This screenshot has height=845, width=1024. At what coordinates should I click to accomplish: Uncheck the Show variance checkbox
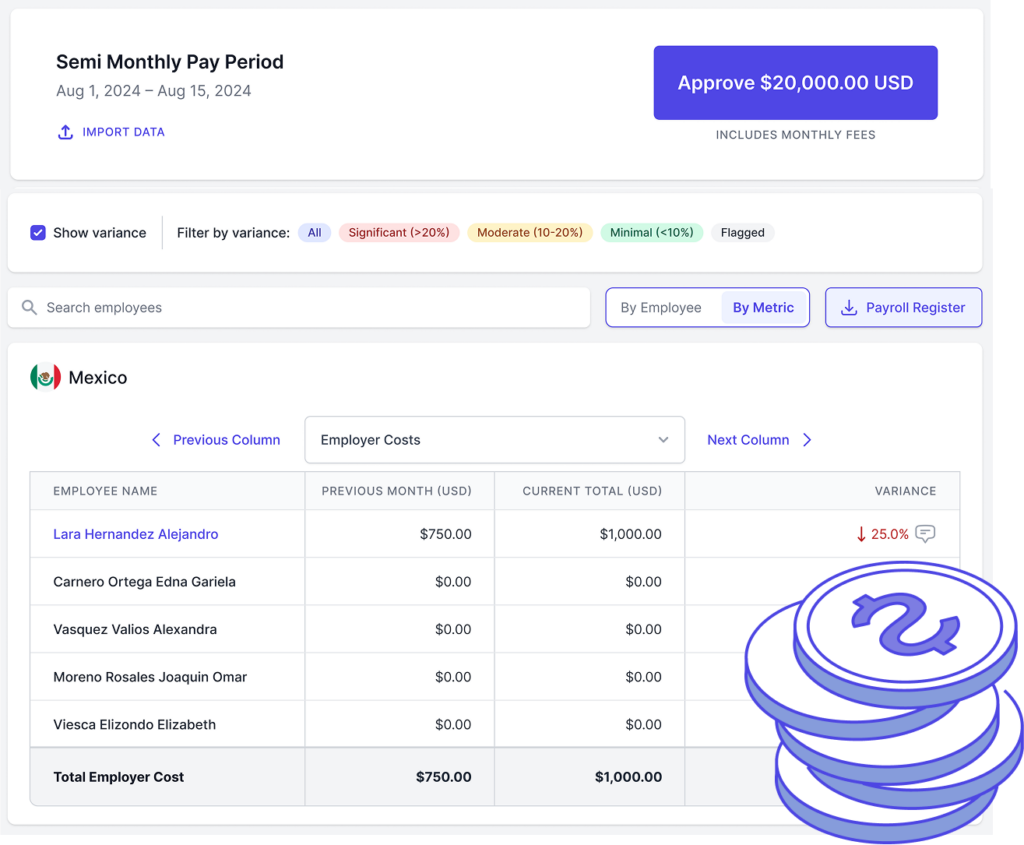point(38,233)
